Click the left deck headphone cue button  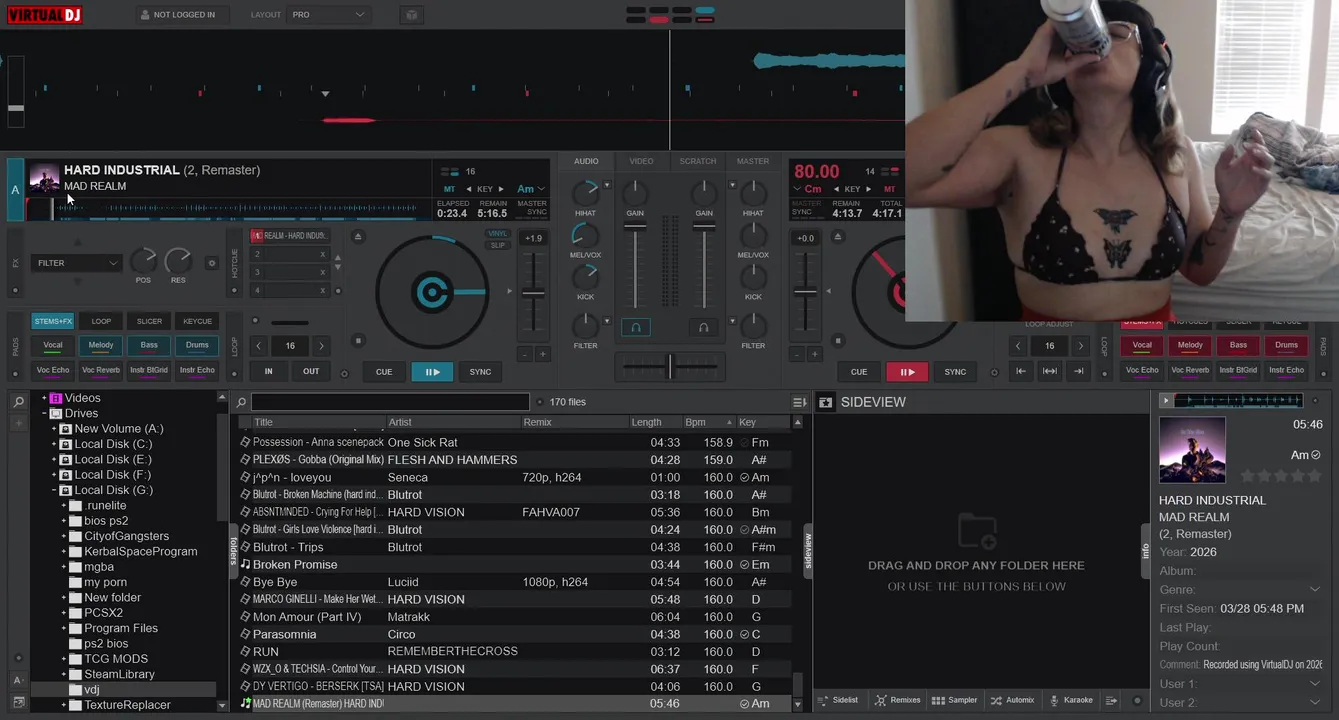click(635, 327)
